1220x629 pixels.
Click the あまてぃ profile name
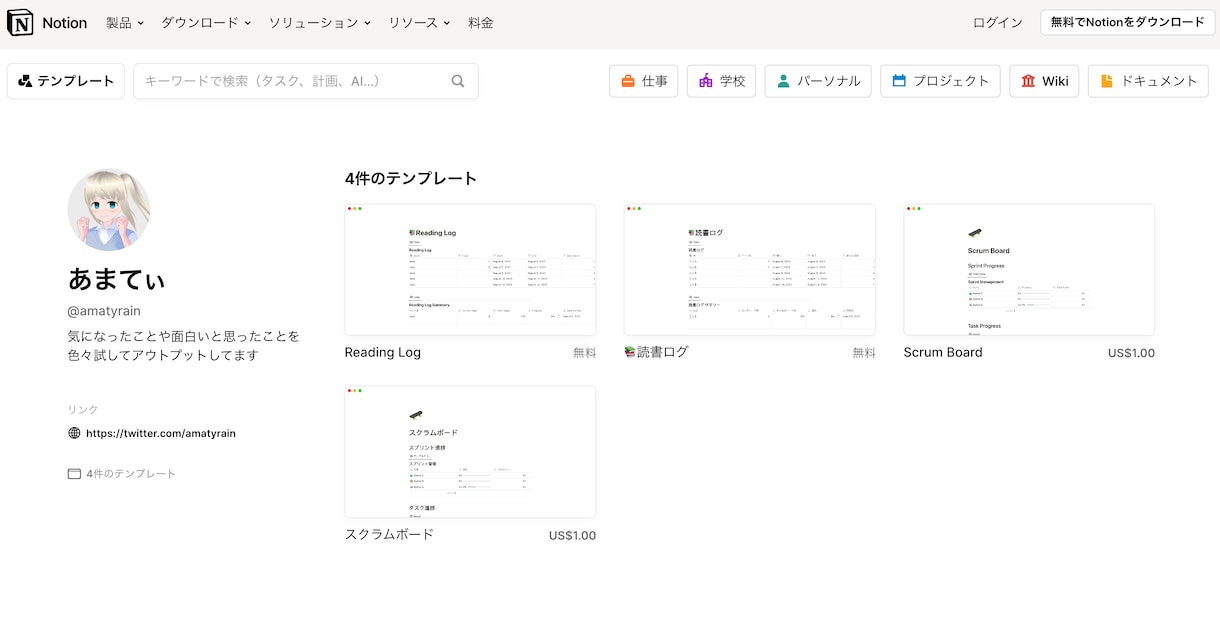[116, 278]
